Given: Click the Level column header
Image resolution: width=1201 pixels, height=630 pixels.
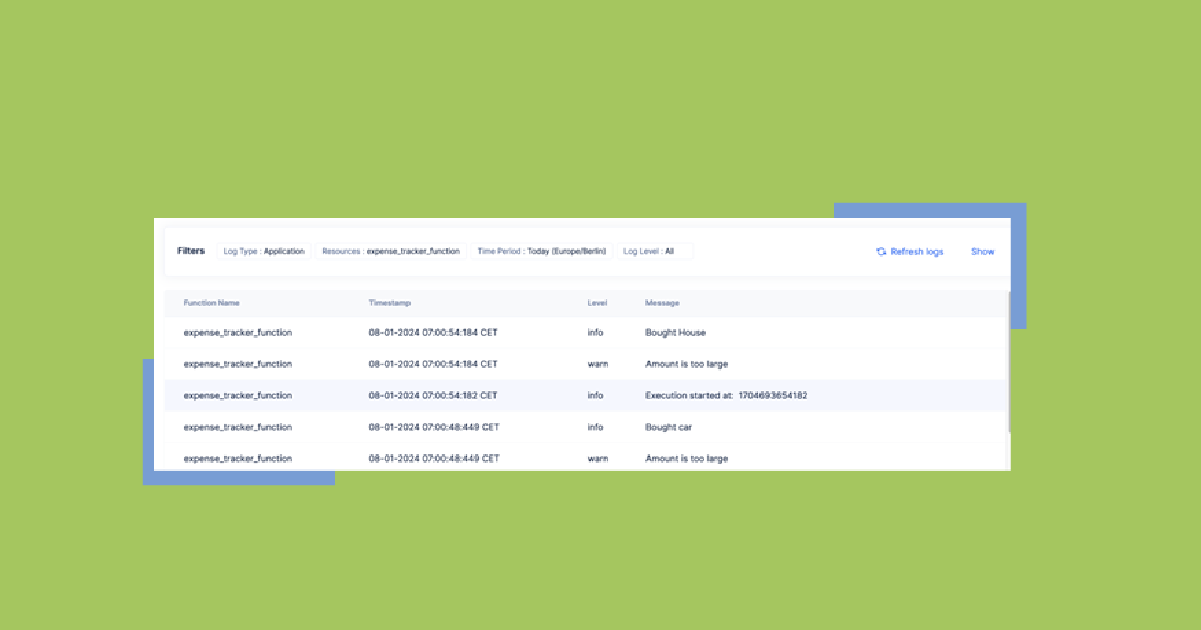Looking at the screenshot, I should [x=597, y=303].
